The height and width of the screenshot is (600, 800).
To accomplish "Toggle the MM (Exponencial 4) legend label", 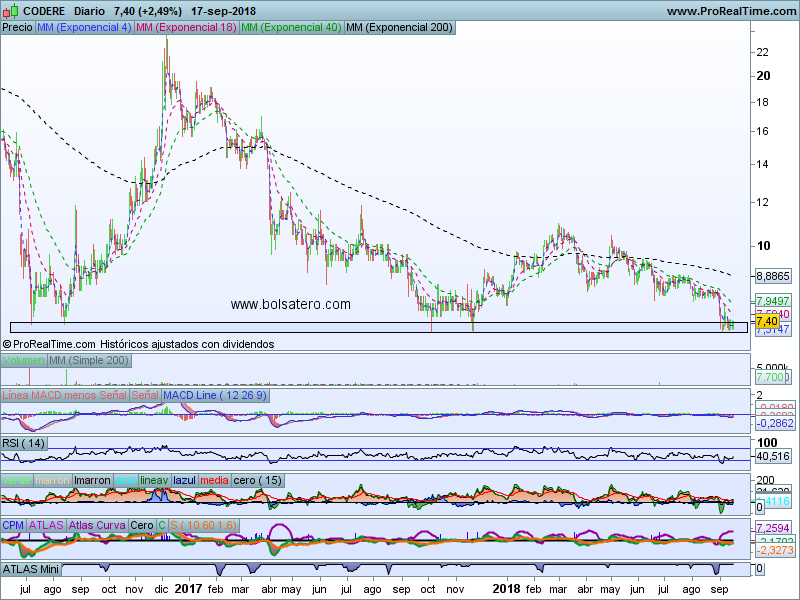I will pyautogui.click(x=84, y=28).
